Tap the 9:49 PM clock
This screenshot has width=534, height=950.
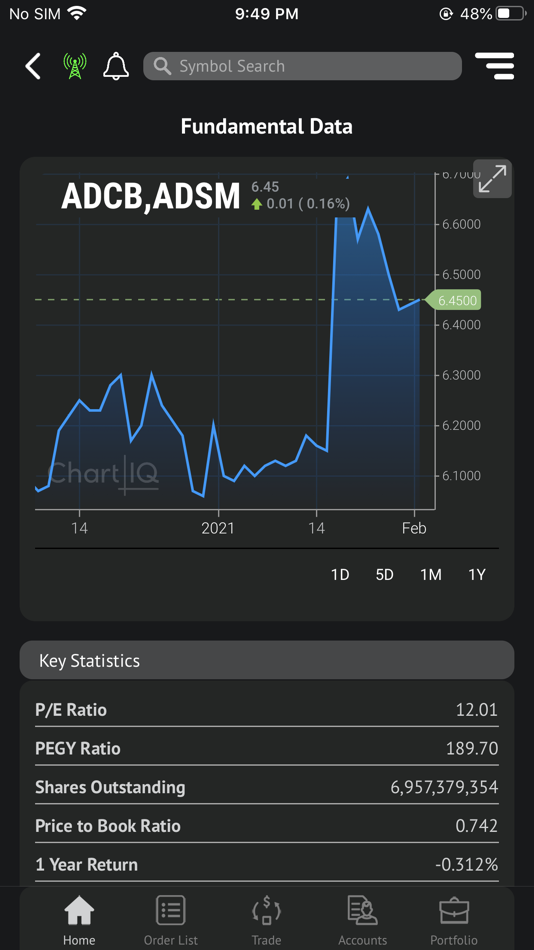click(x=267, y=13)
